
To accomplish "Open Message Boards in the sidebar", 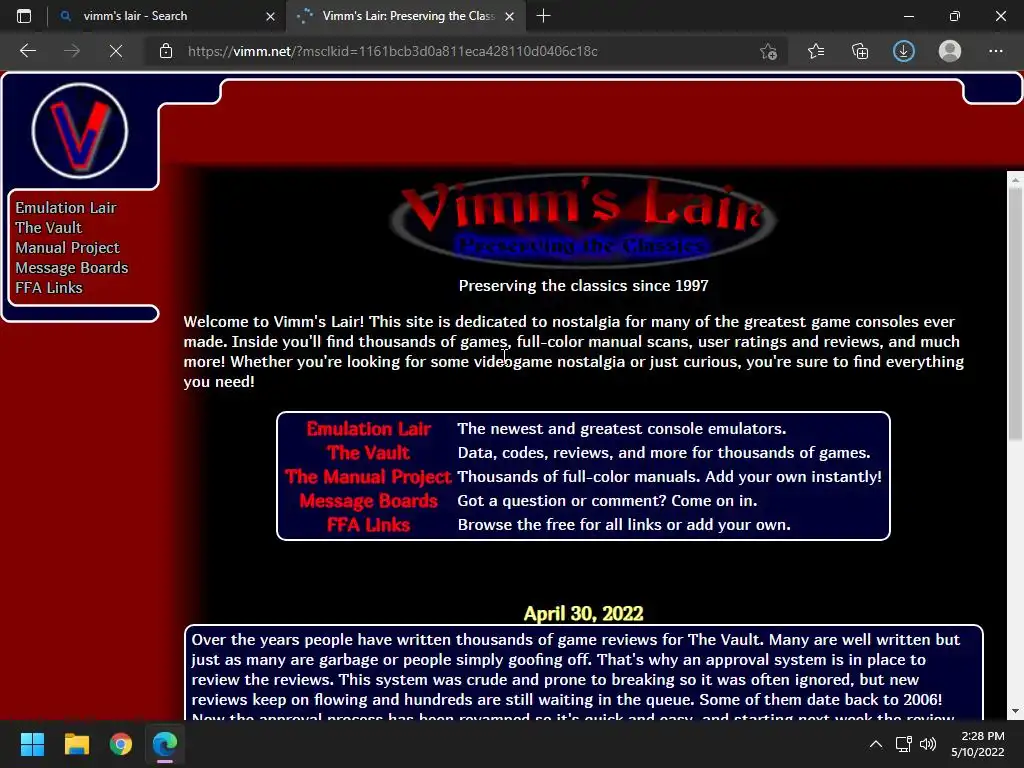I will tap(72, 268).
